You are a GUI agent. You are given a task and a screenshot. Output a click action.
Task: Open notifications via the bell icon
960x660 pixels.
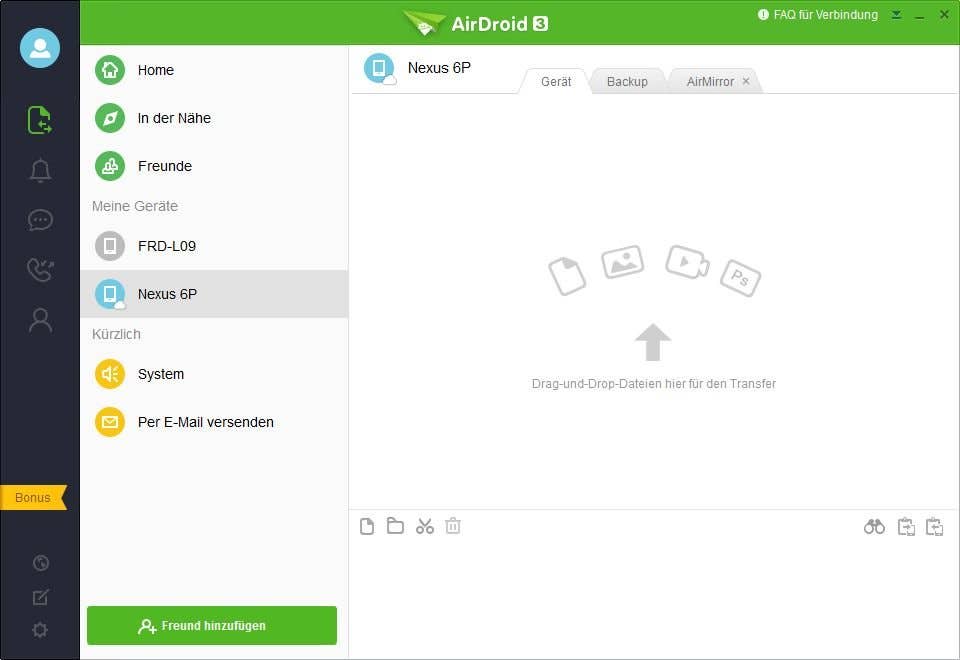point(40,170)
